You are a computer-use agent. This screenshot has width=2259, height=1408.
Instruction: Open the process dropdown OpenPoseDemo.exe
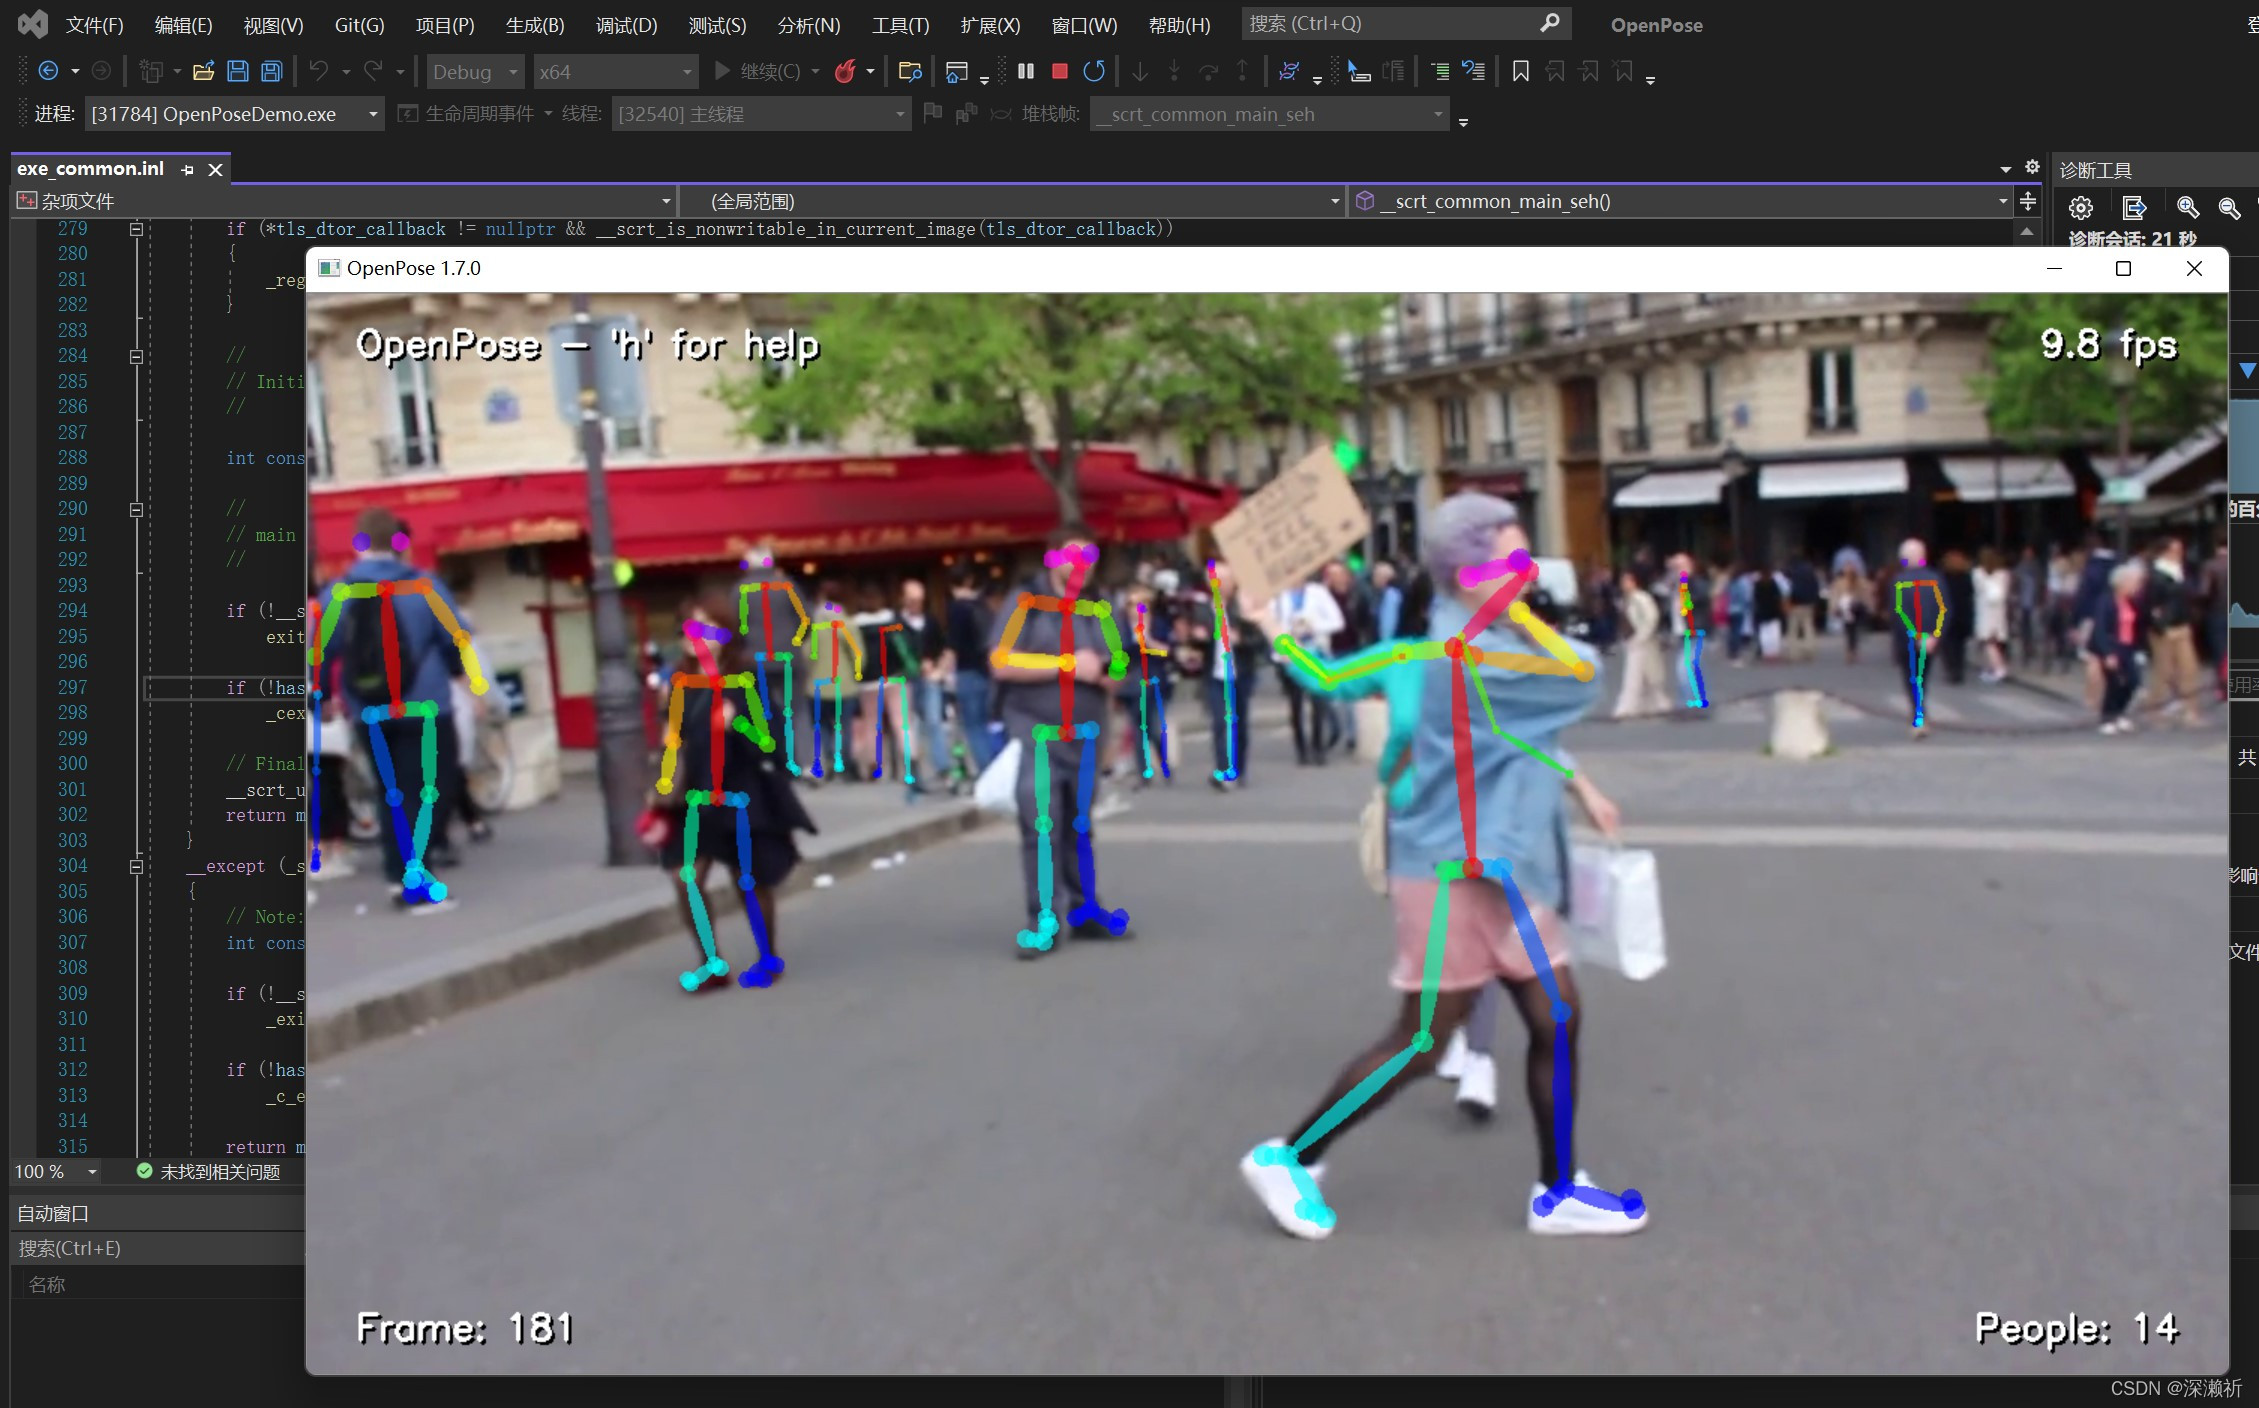[372, 114]
